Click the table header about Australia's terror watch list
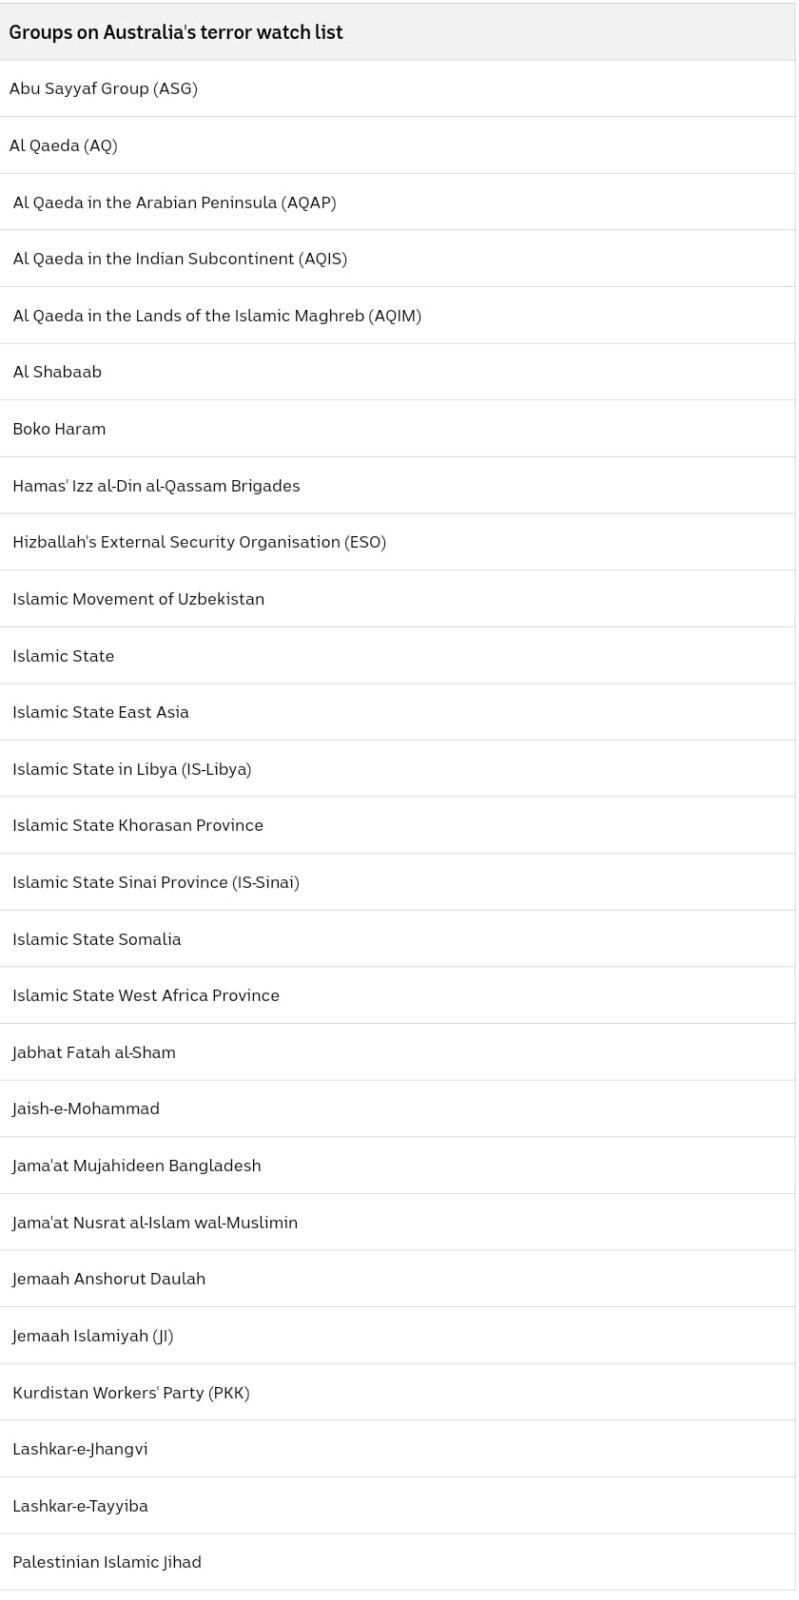Screen dimensions: 799x1600 coord(399,32)
